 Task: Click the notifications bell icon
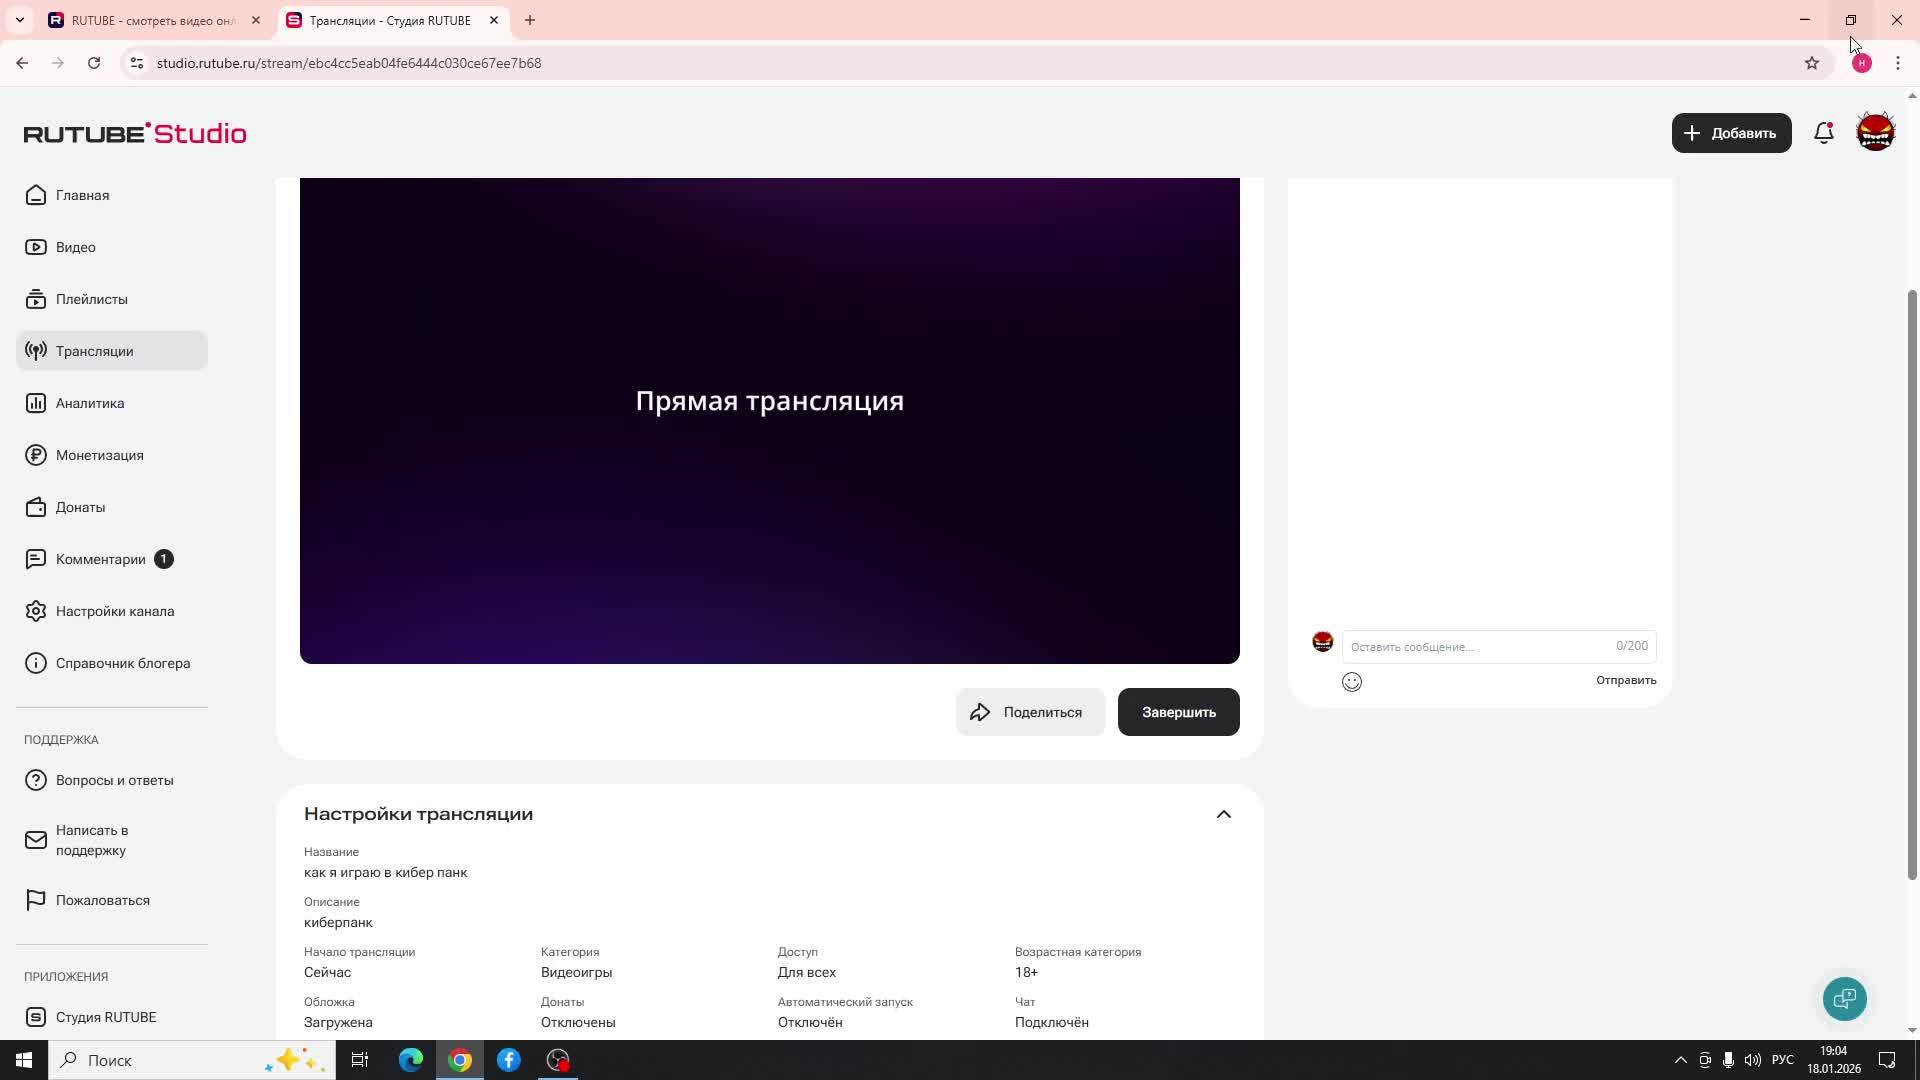click(x=1823, y=133)
